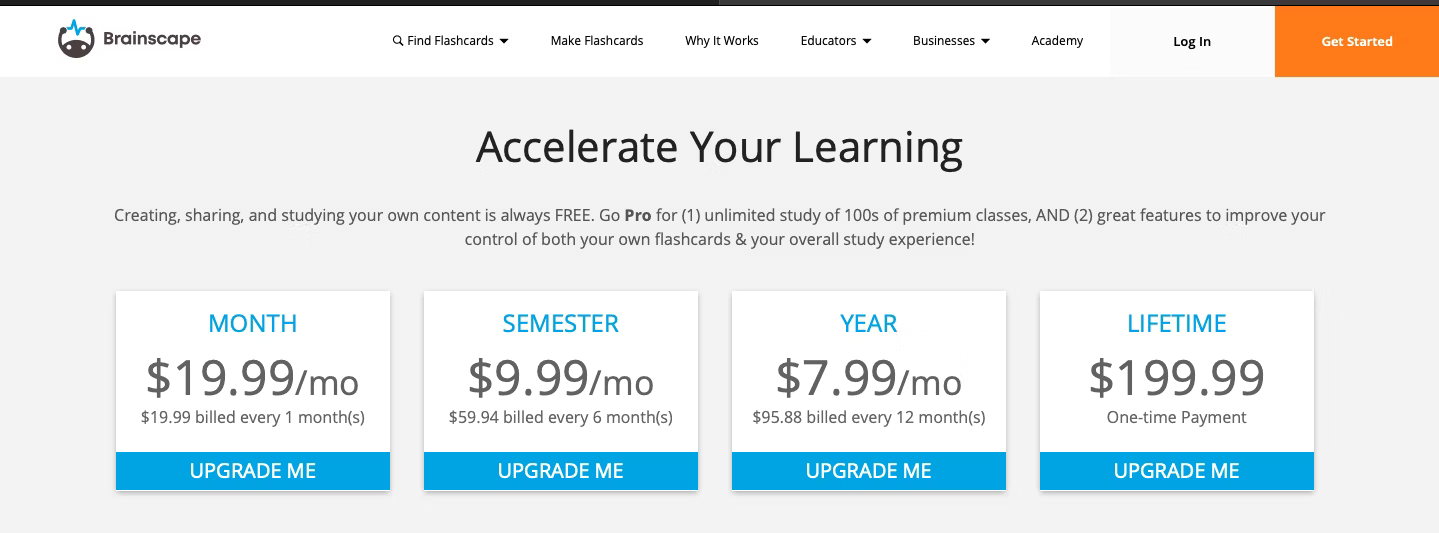Expand the Educators dropdown menu
Viewport: 1439px width, 533px height.
pos(866,41)
